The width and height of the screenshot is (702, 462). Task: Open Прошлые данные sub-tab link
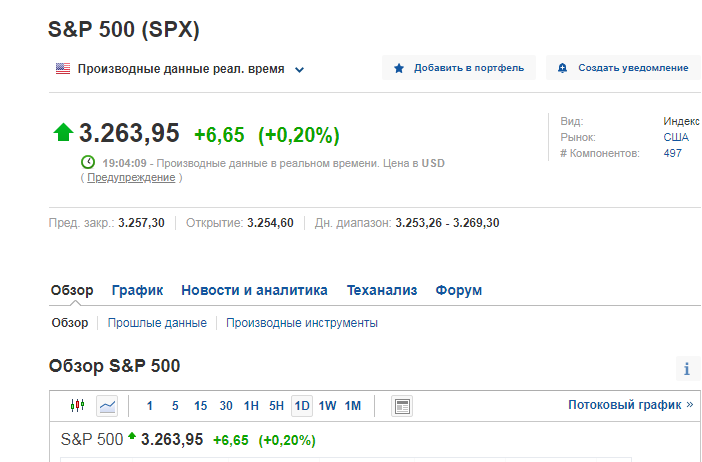157,323
